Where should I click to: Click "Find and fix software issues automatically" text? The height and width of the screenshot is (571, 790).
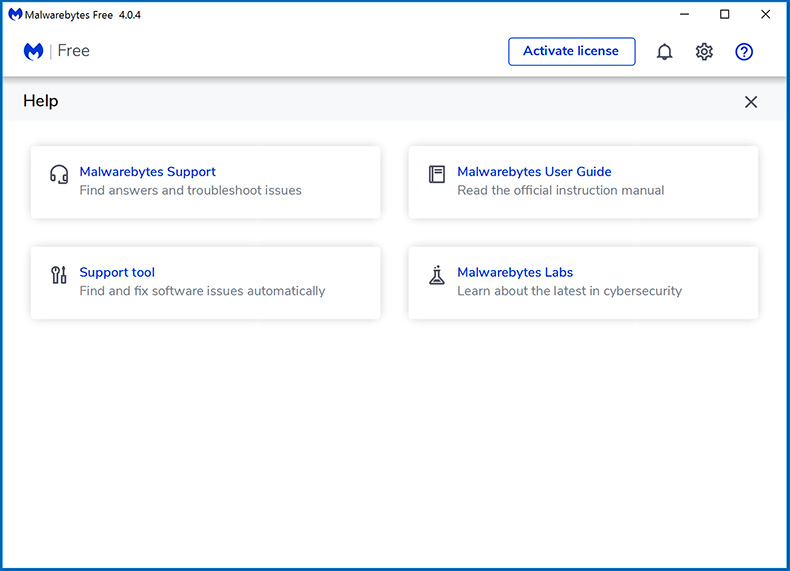pyautogui.click(x=203, y=291)
